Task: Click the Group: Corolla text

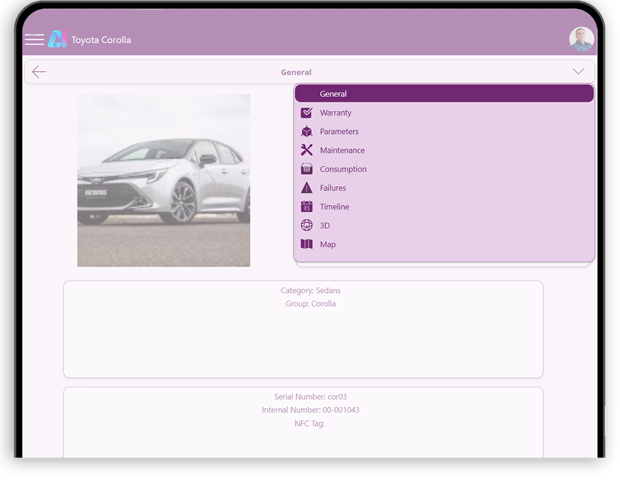Action: pos(310,304)
